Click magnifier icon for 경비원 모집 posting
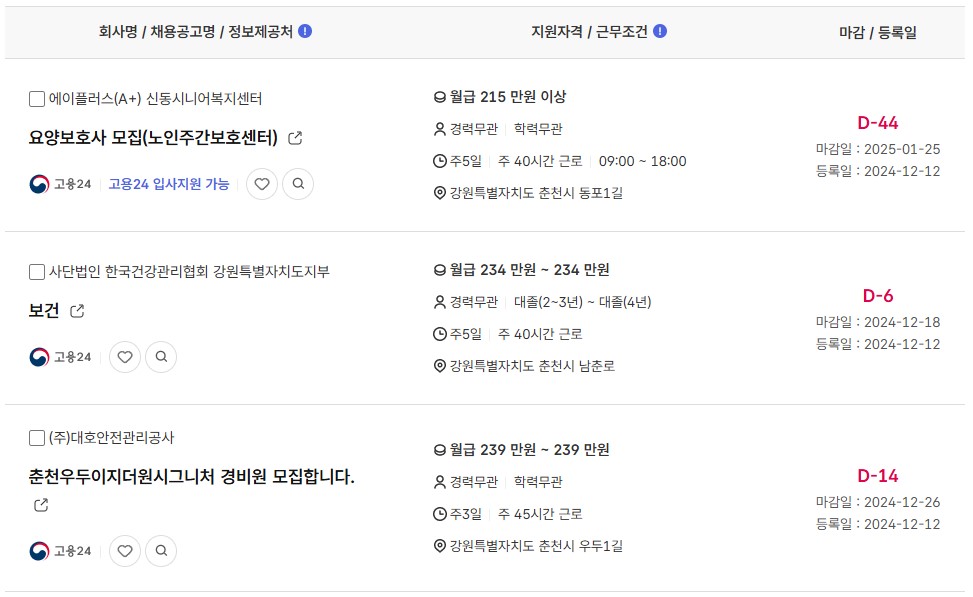Image resolution: width=973 pixels, height=597 pixels. [x=161, y=550]
